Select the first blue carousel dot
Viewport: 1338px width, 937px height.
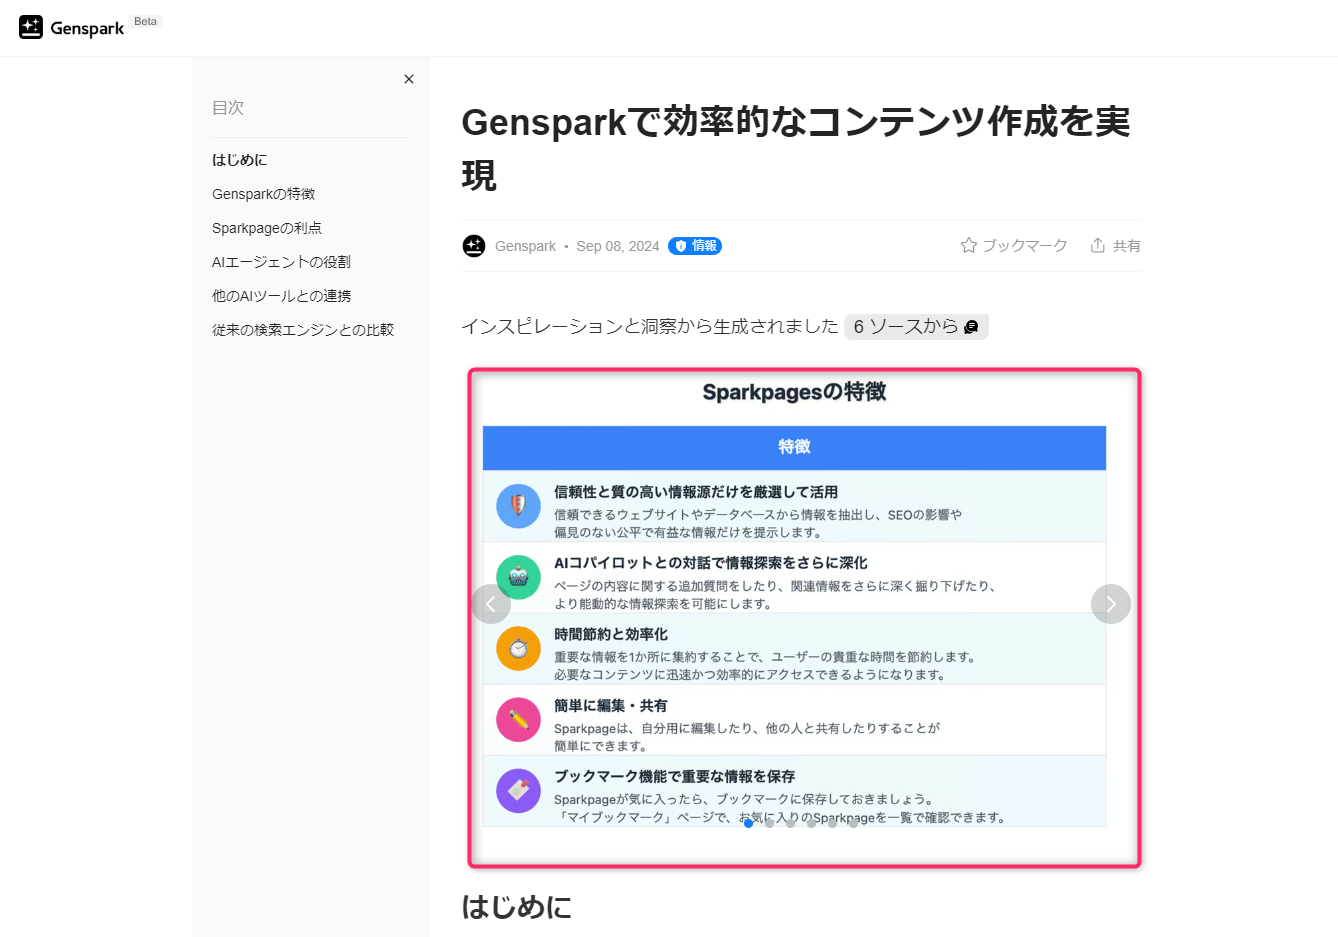(748, 823)
